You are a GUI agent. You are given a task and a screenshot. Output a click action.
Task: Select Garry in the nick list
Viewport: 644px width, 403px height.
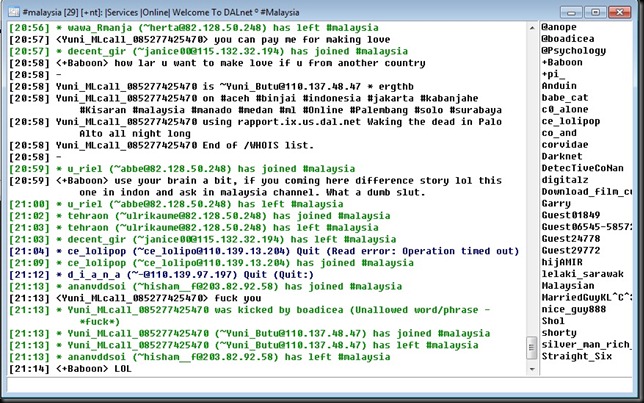pos(556,204)
